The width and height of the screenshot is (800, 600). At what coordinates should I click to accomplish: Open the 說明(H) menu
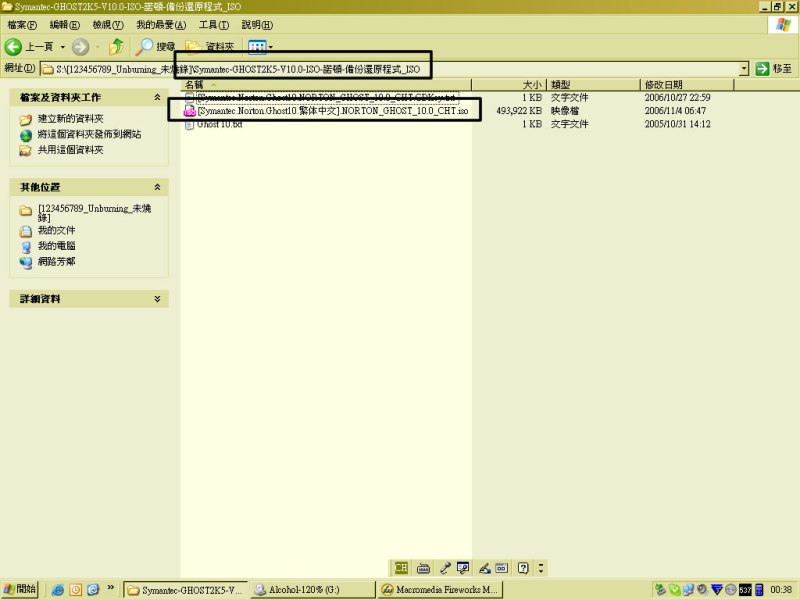point(257,24)
